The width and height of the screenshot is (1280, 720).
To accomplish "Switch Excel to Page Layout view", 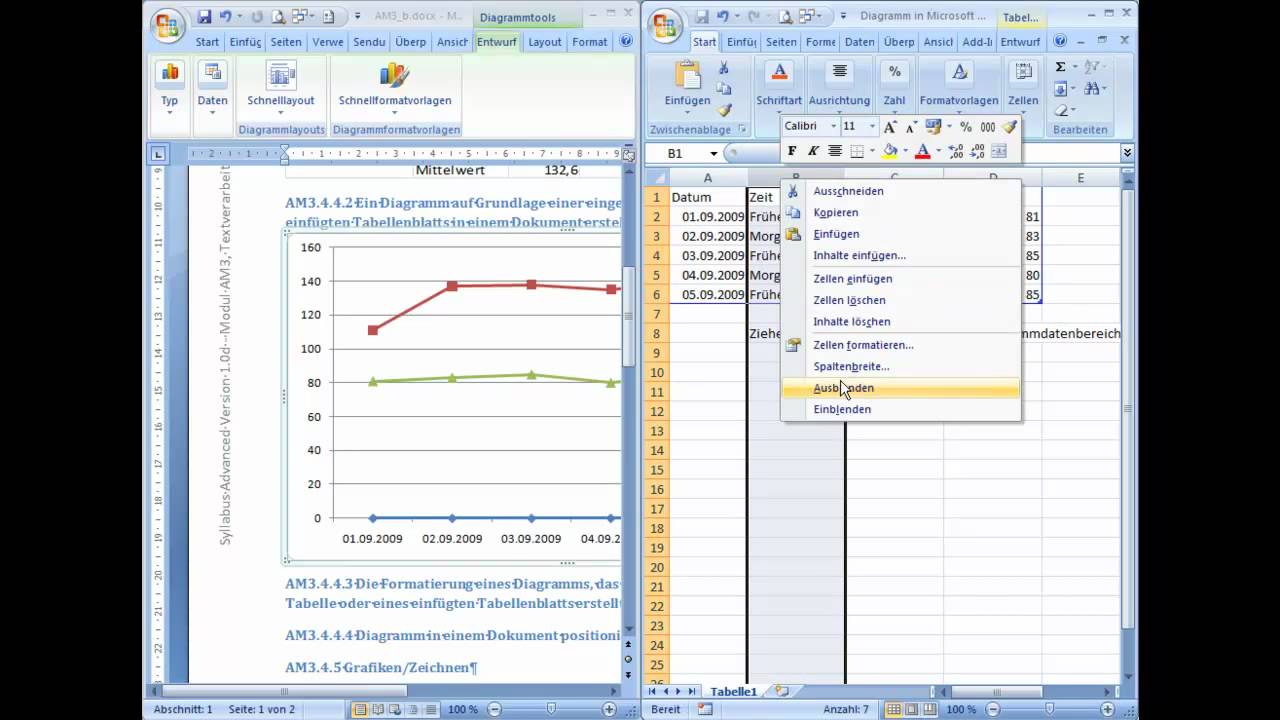I will (913, 709).
